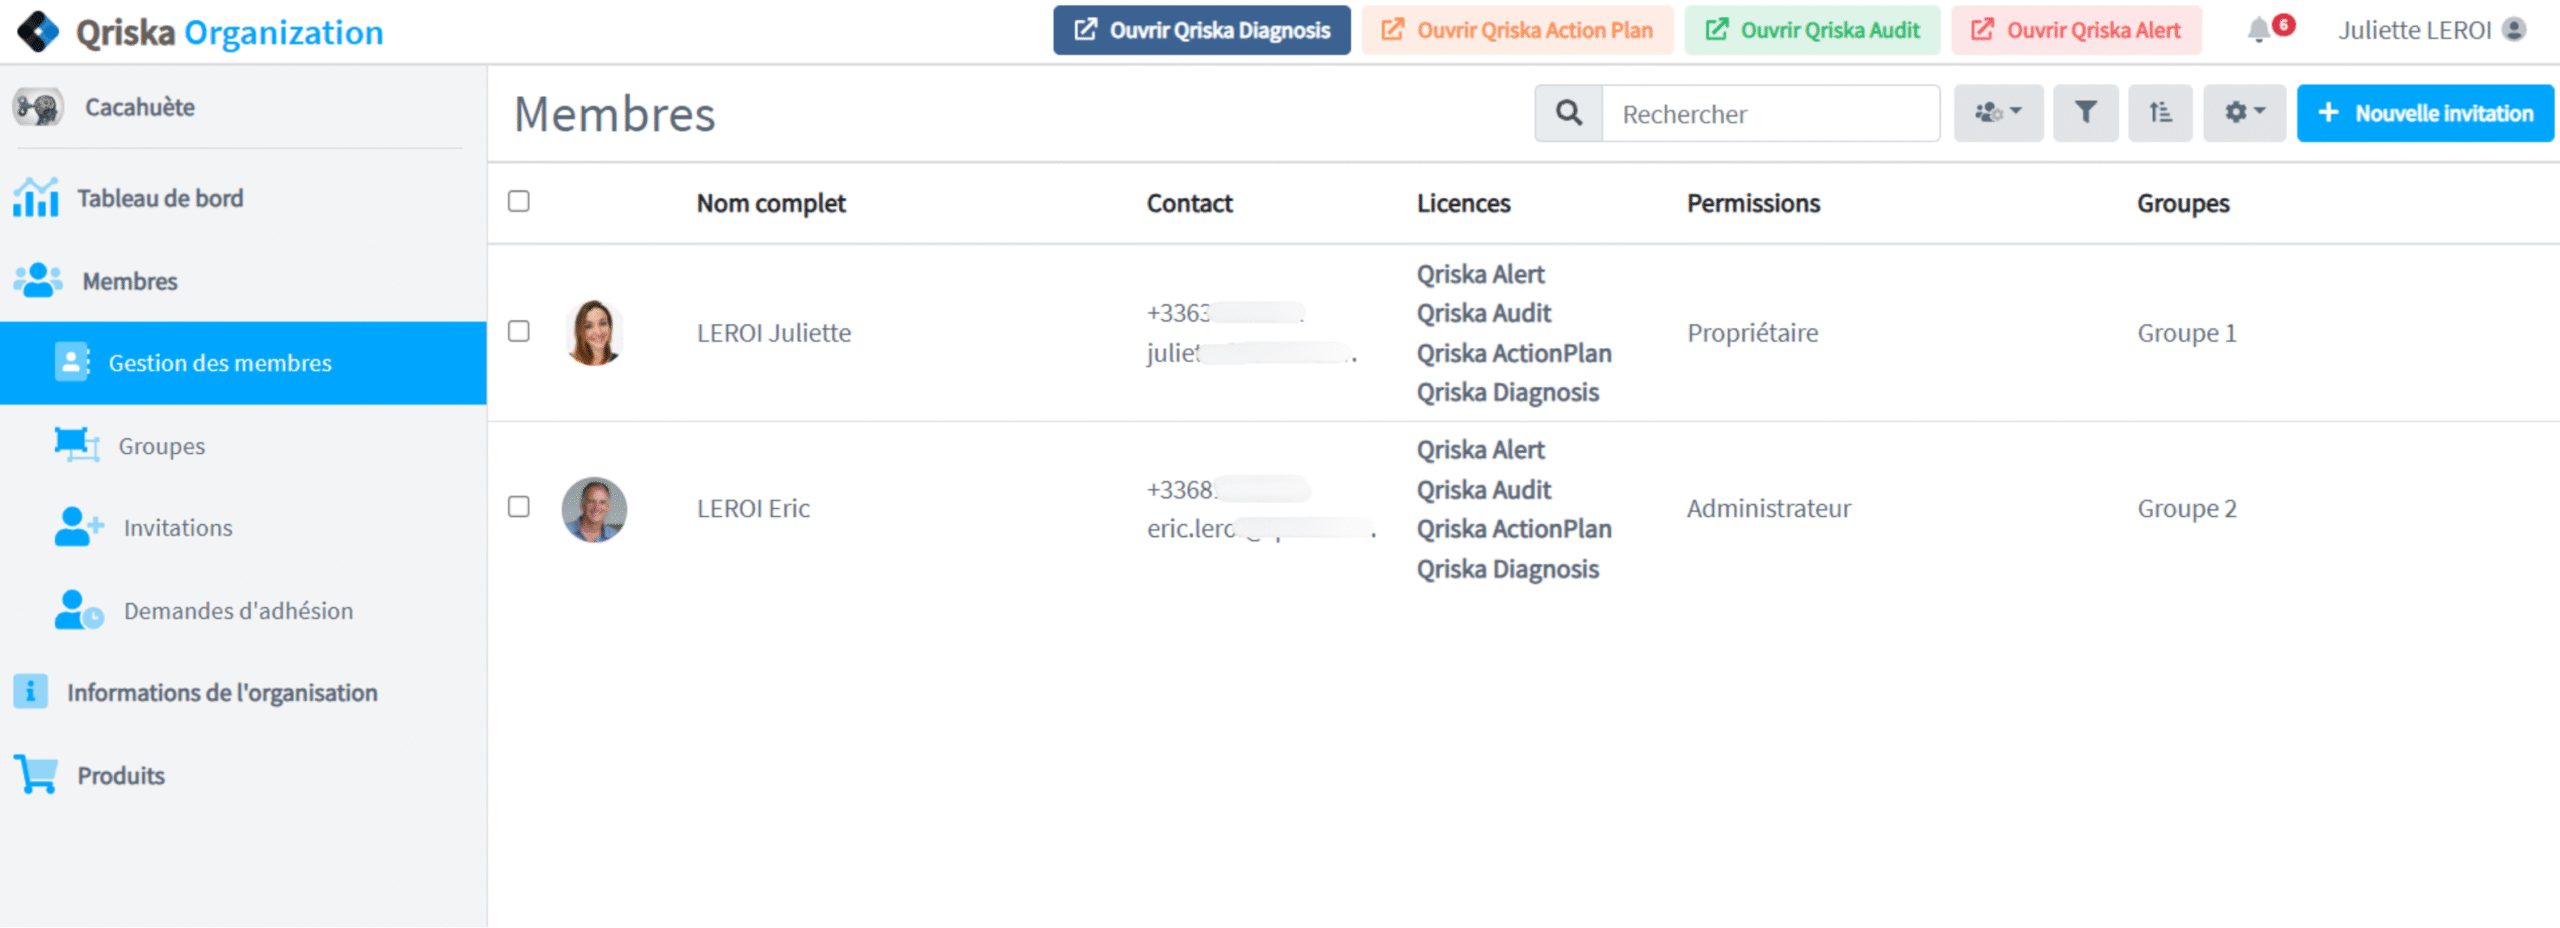Click the Propriétaire permission cell

pyautogui.click(x=1752, y=332)
